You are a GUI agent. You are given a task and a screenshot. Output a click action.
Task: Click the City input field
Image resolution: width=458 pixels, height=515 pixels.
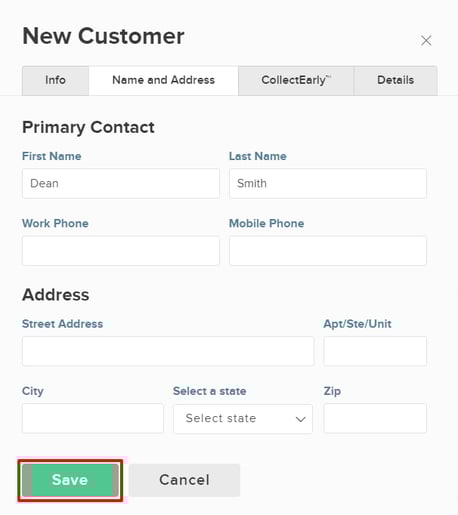(x=93, y=418)
